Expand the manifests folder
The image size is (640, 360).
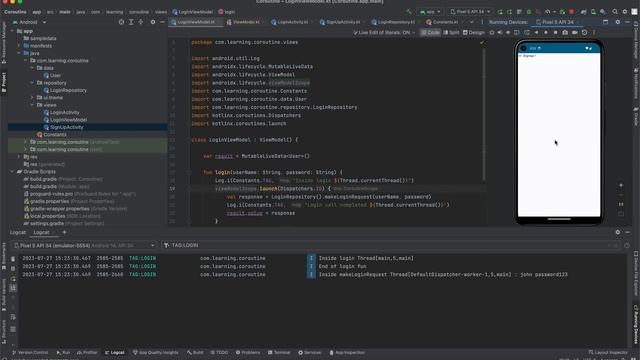click(19, 46)
